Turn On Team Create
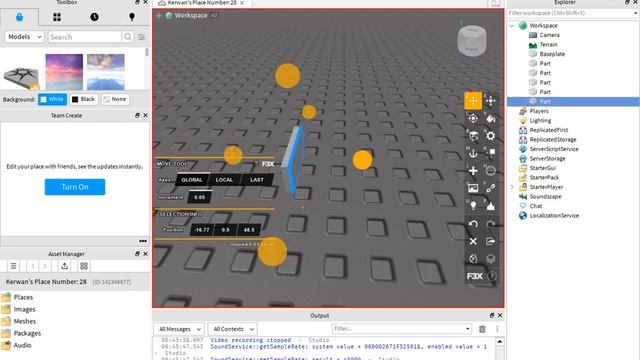This screenshot has width=640, height=360. pyautogui.click(x=75, y=187)
